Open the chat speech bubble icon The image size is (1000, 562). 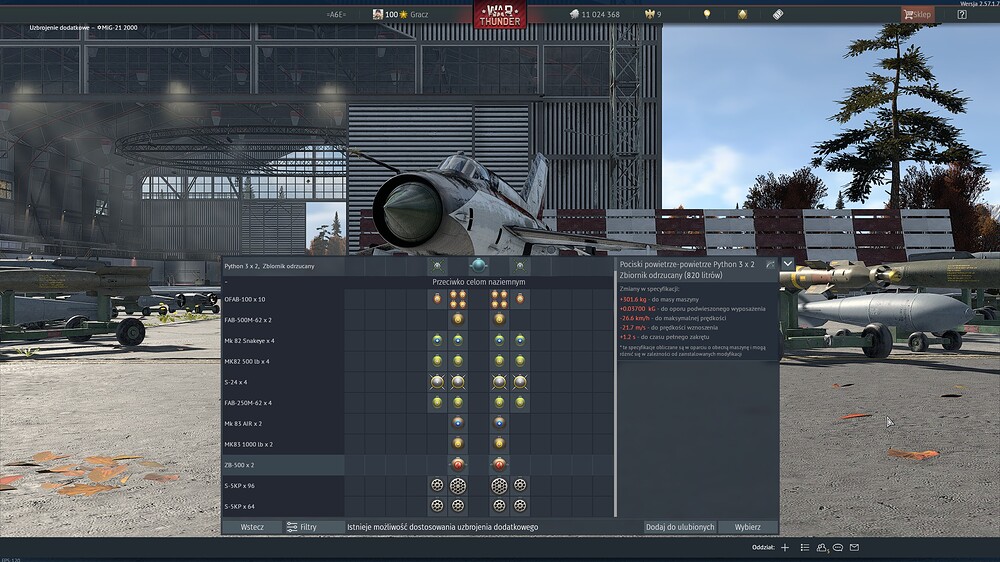838,547
